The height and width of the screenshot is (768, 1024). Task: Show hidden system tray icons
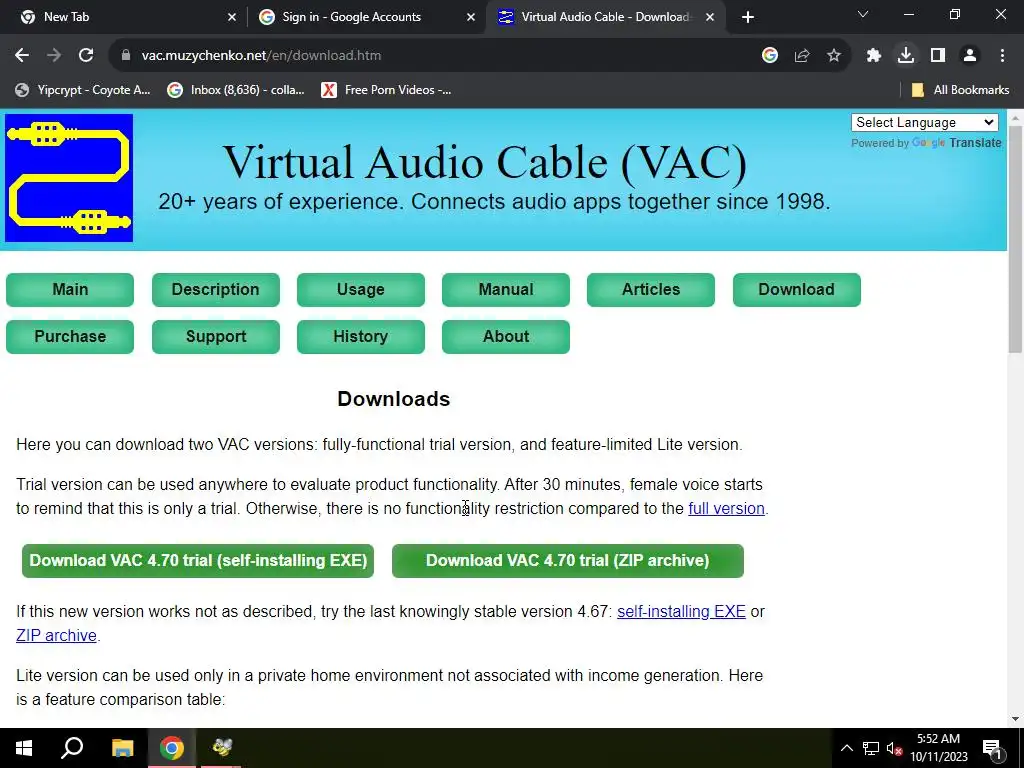[846, 748]
